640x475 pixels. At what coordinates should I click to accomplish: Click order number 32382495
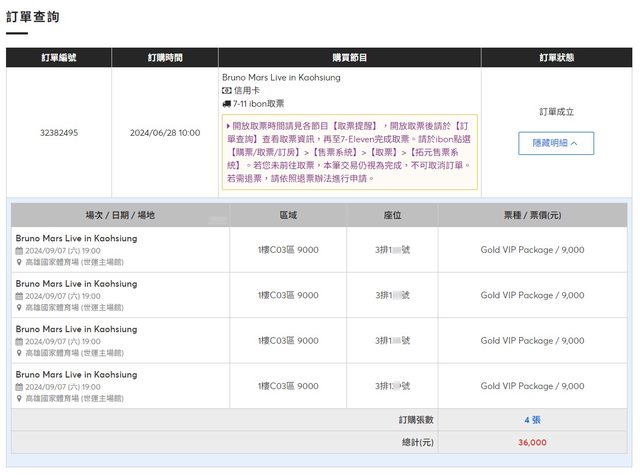click(59, 132)
